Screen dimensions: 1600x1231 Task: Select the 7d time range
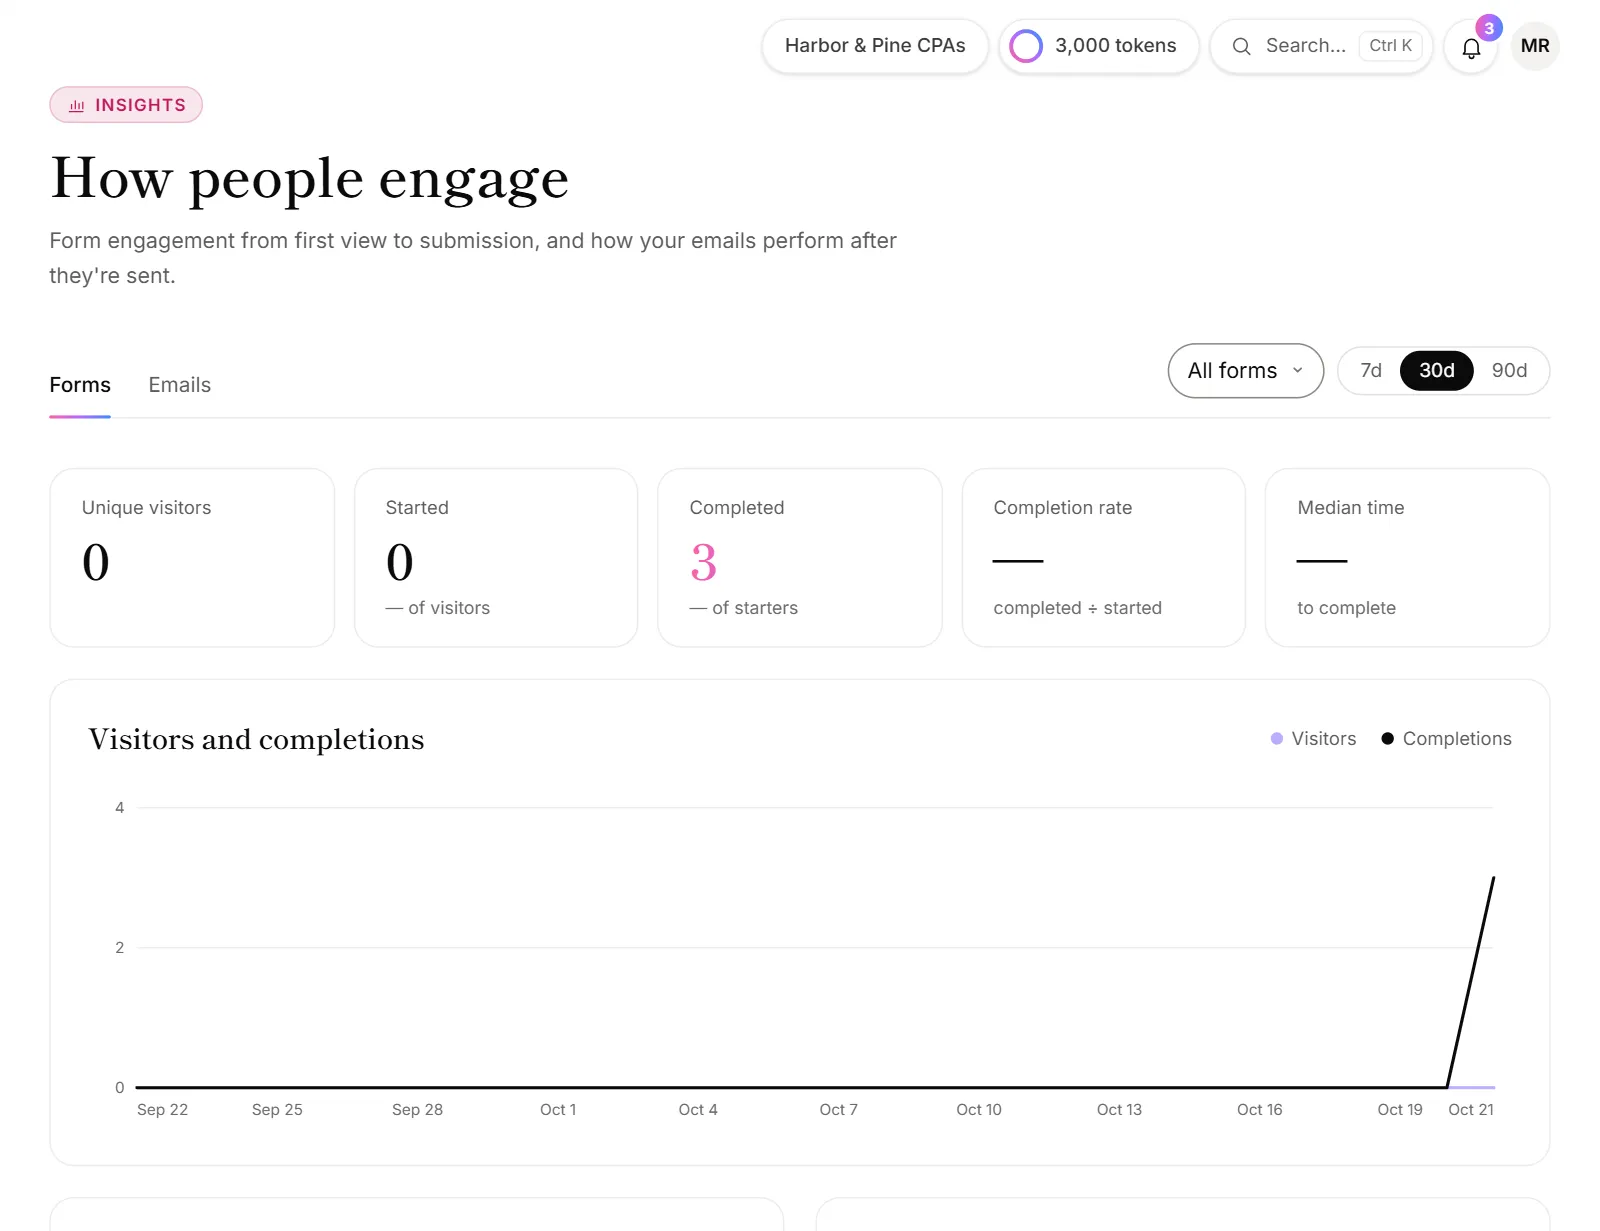click(1371, 371)
